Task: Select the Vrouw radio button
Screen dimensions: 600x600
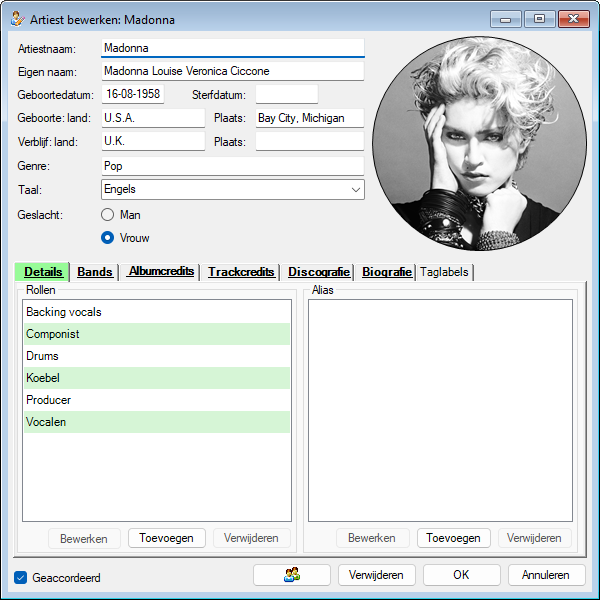Action: 108,238
